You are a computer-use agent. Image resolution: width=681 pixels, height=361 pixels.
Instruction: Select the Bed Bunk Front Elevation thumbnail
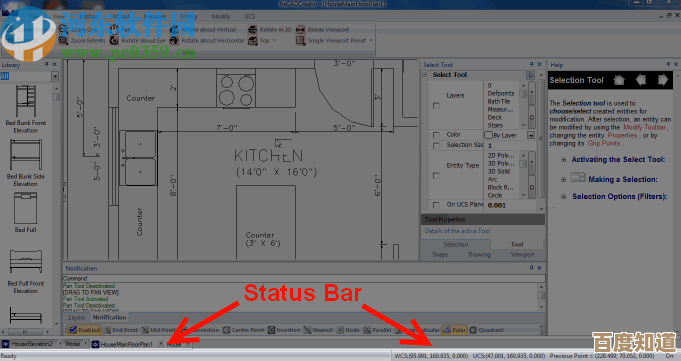coord(26,101)
